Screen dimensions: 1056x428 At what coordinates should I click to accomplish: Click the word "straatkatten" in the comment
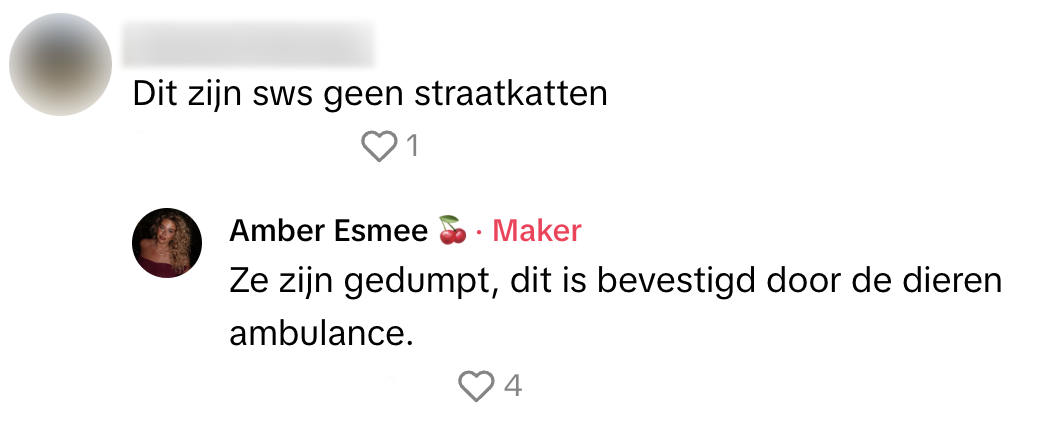(513, 94)
